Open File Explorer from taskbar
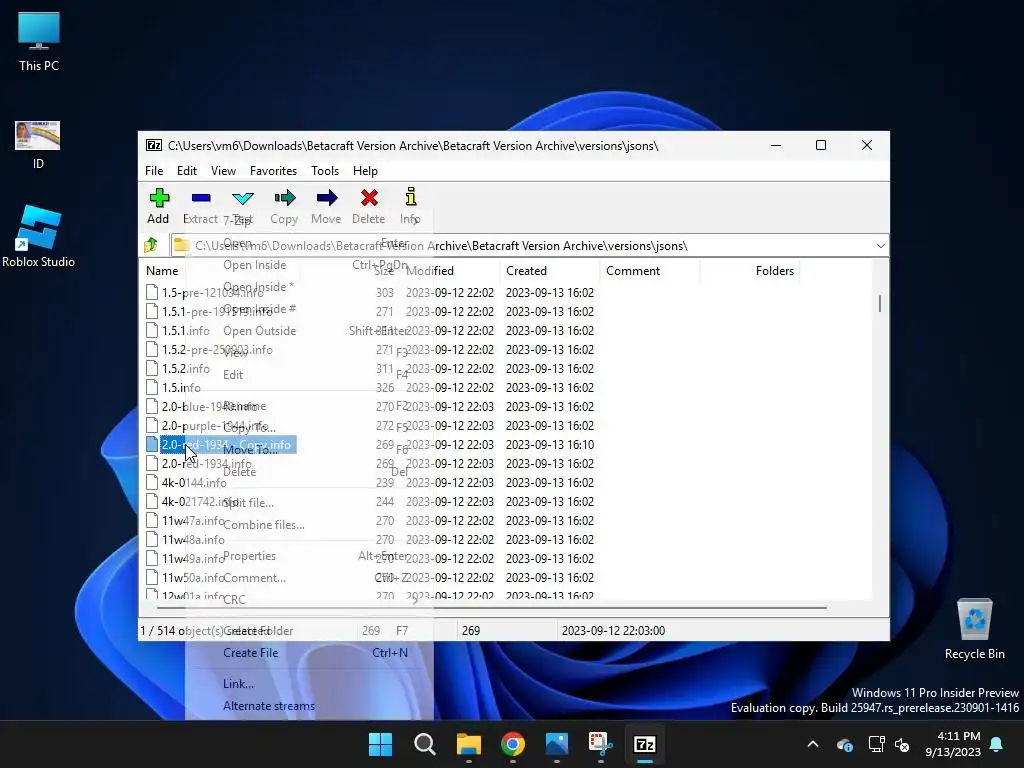The image size is (1024, 768). tap(468, 744)
